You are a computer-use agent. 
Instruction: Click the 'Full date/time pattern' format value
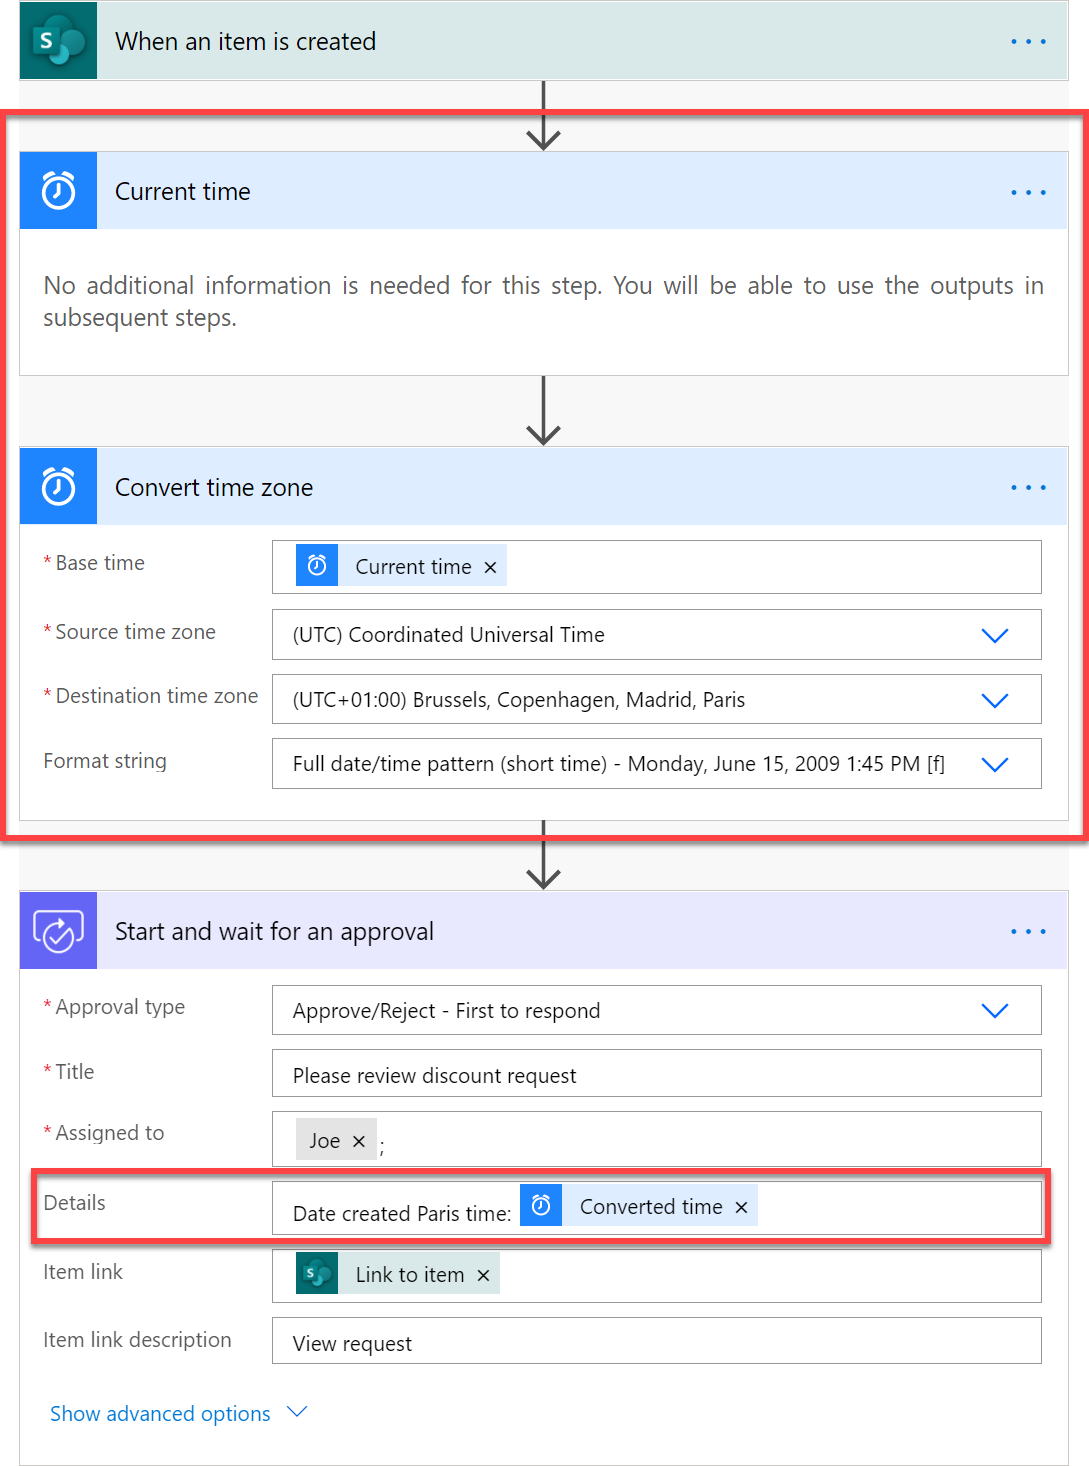point(618,764)
